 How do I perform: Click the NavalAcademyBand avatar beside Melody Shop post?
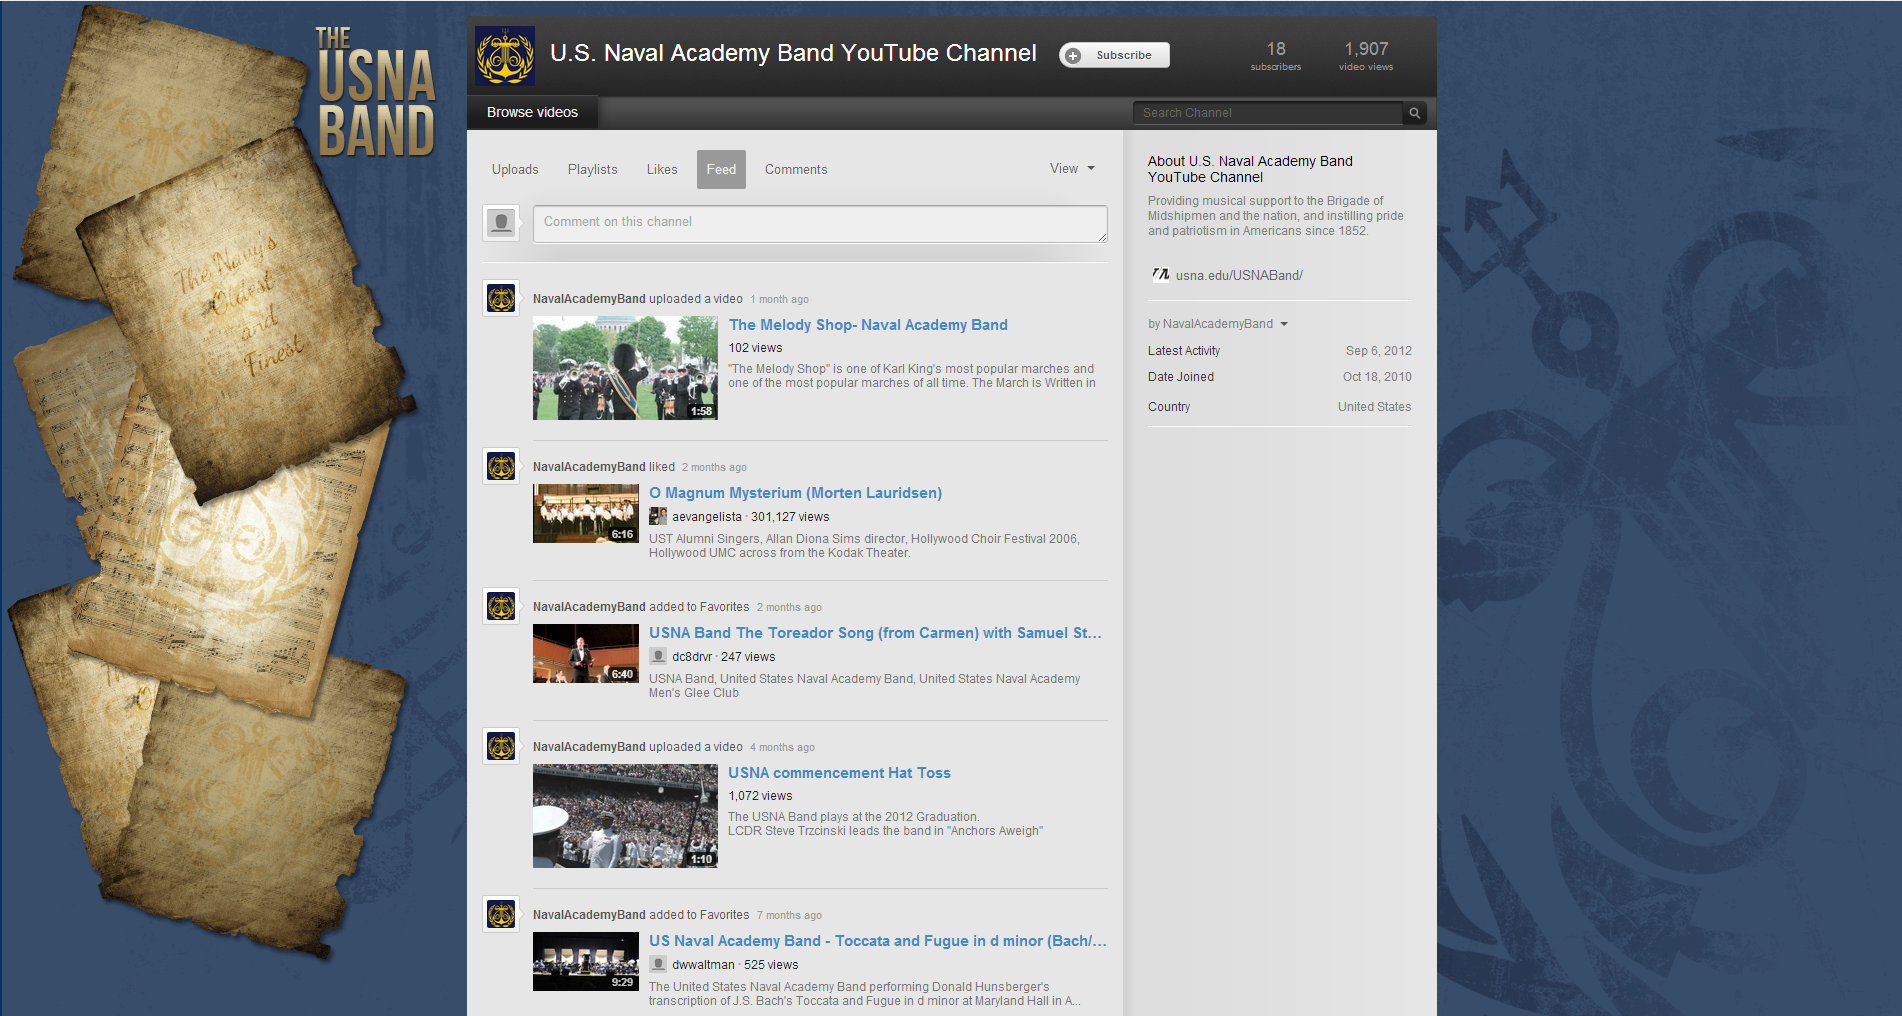point(501,298)
